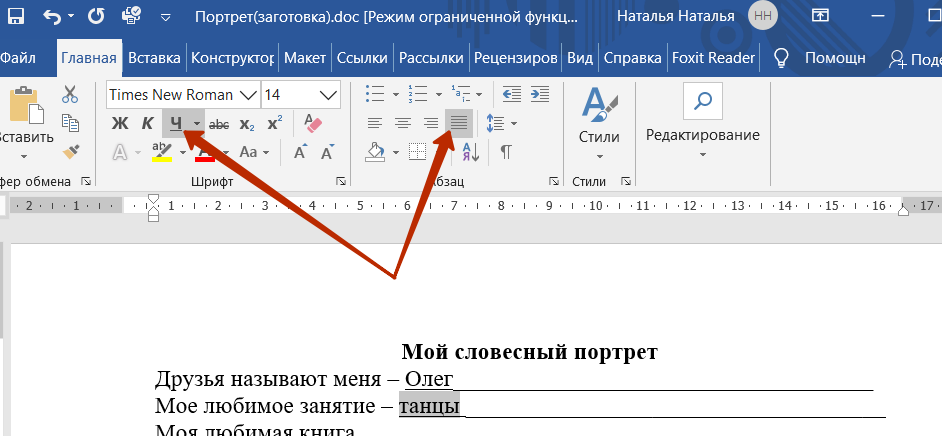Screen dimensions: 942x436
Task: Increase paragraph indent
Action: point(540,94)
